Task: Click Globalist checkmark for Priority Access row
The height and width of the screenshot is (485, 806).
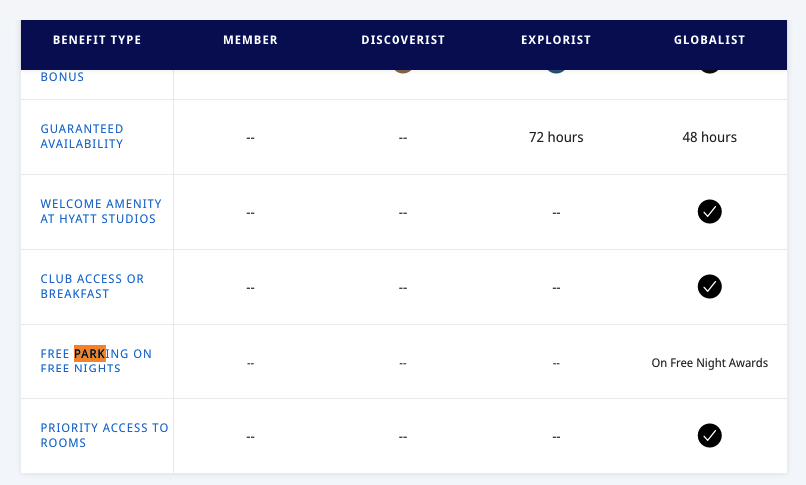Action: pos(709,435)
